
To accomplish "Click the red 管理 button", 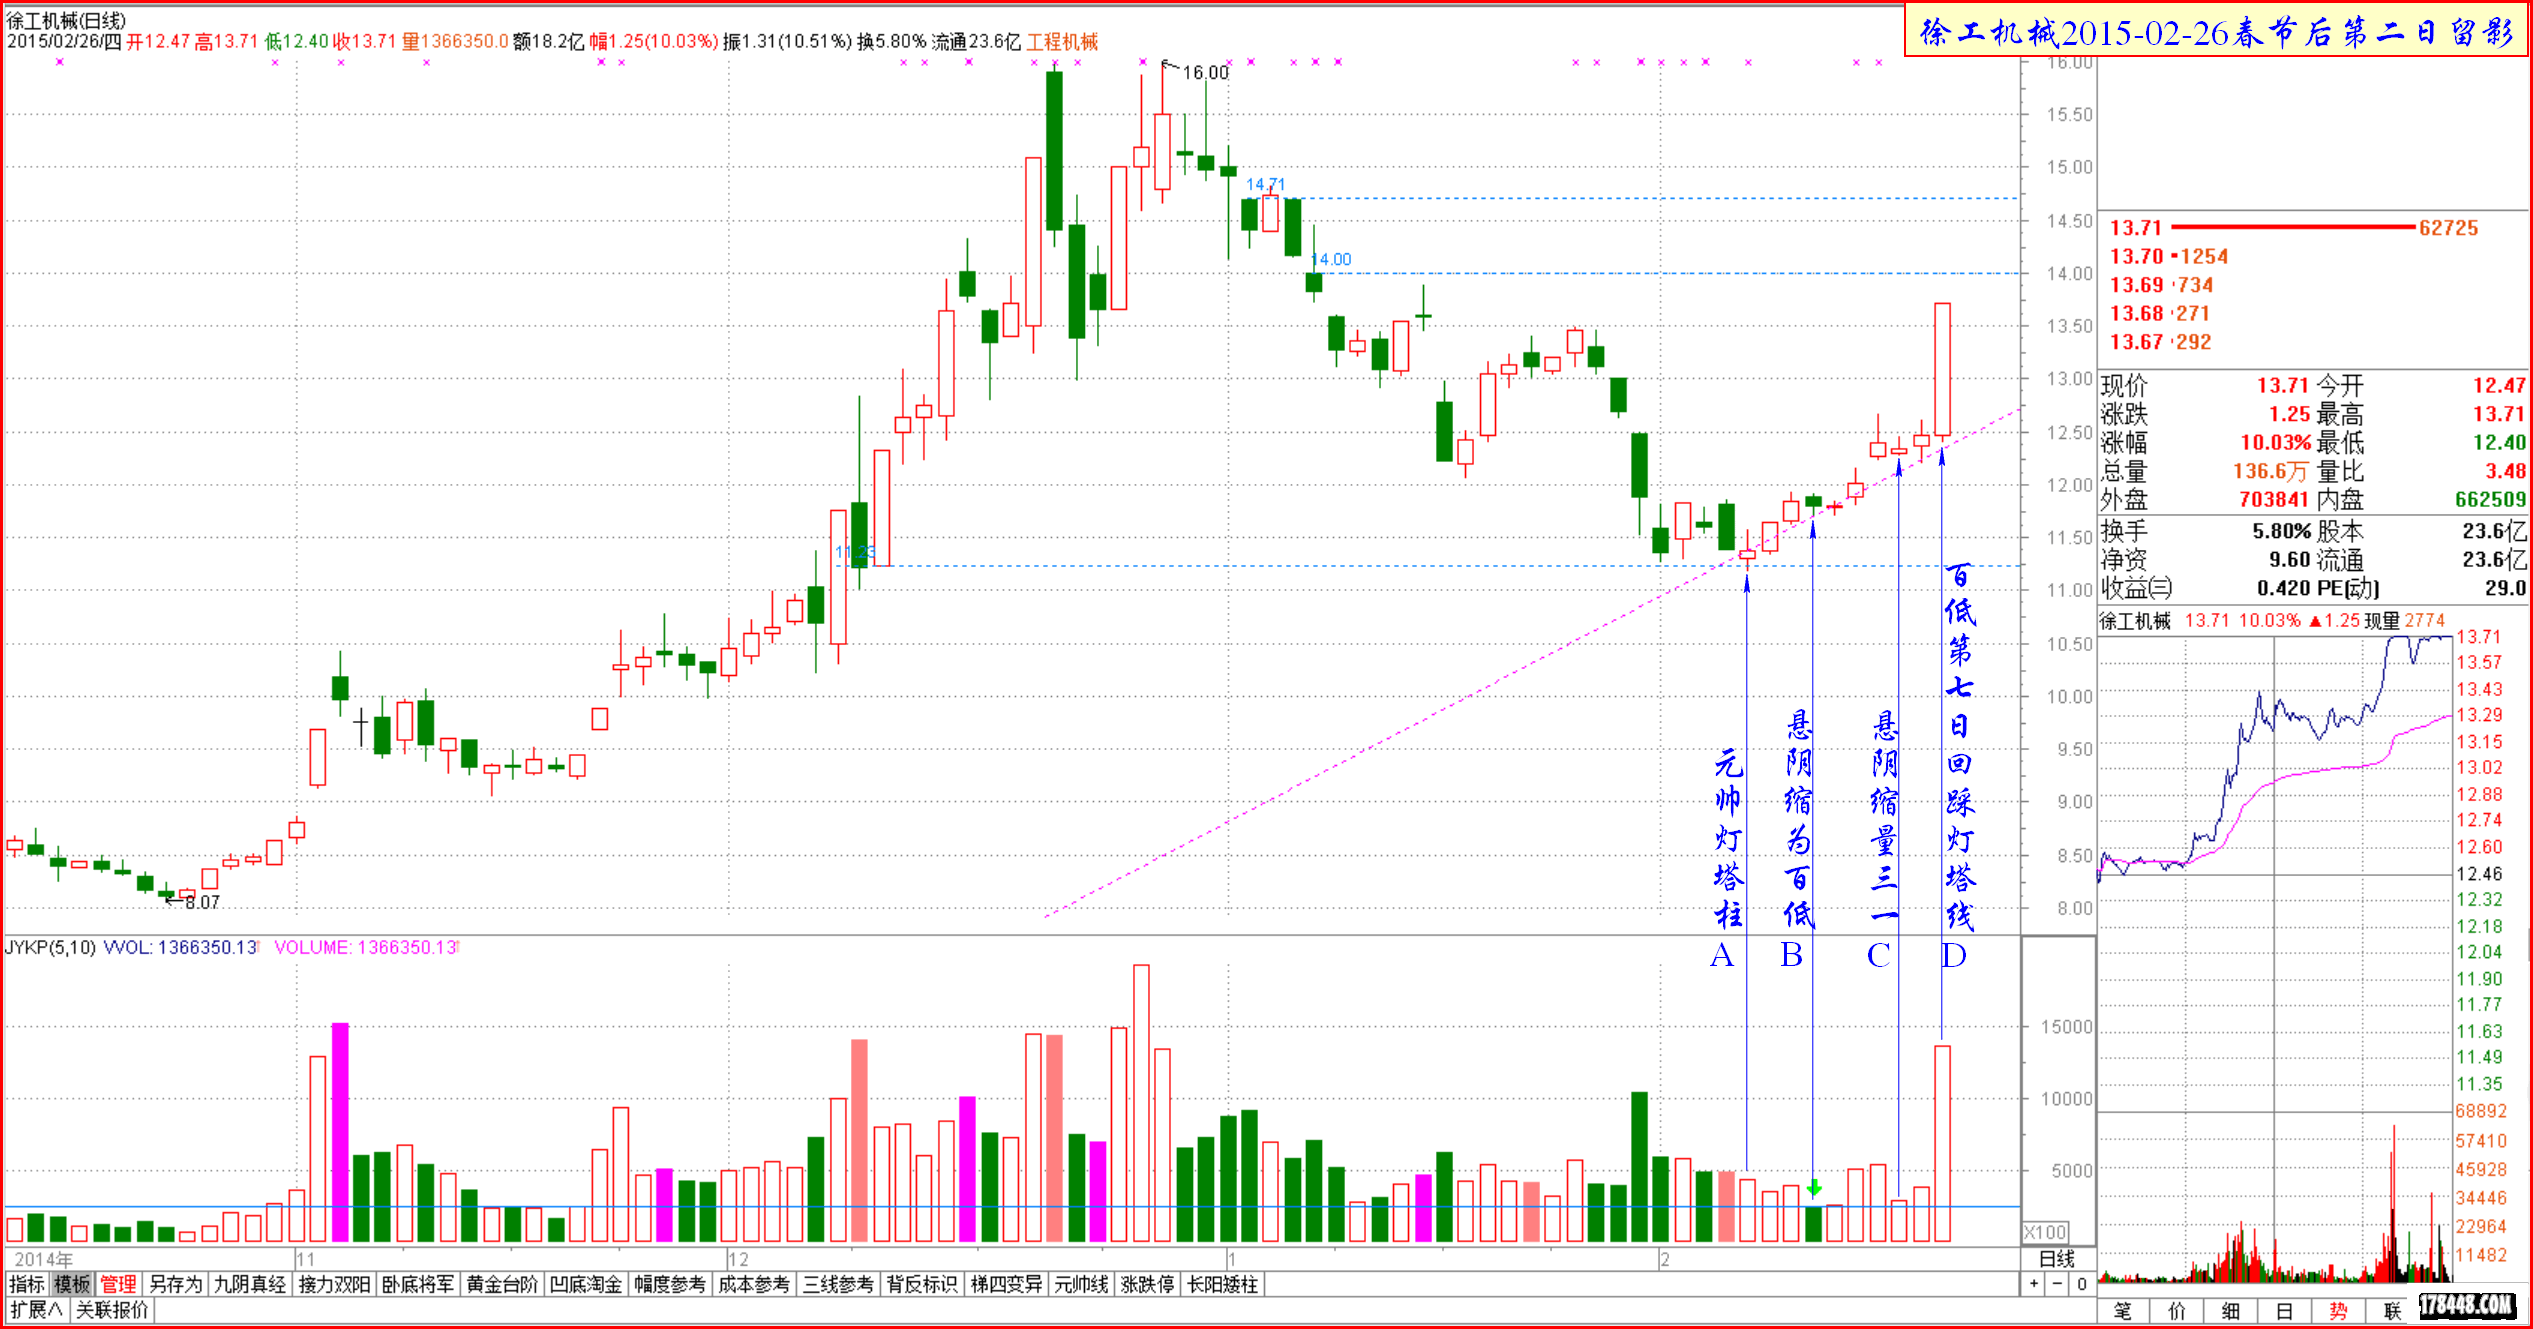I will pos(118,1284).
